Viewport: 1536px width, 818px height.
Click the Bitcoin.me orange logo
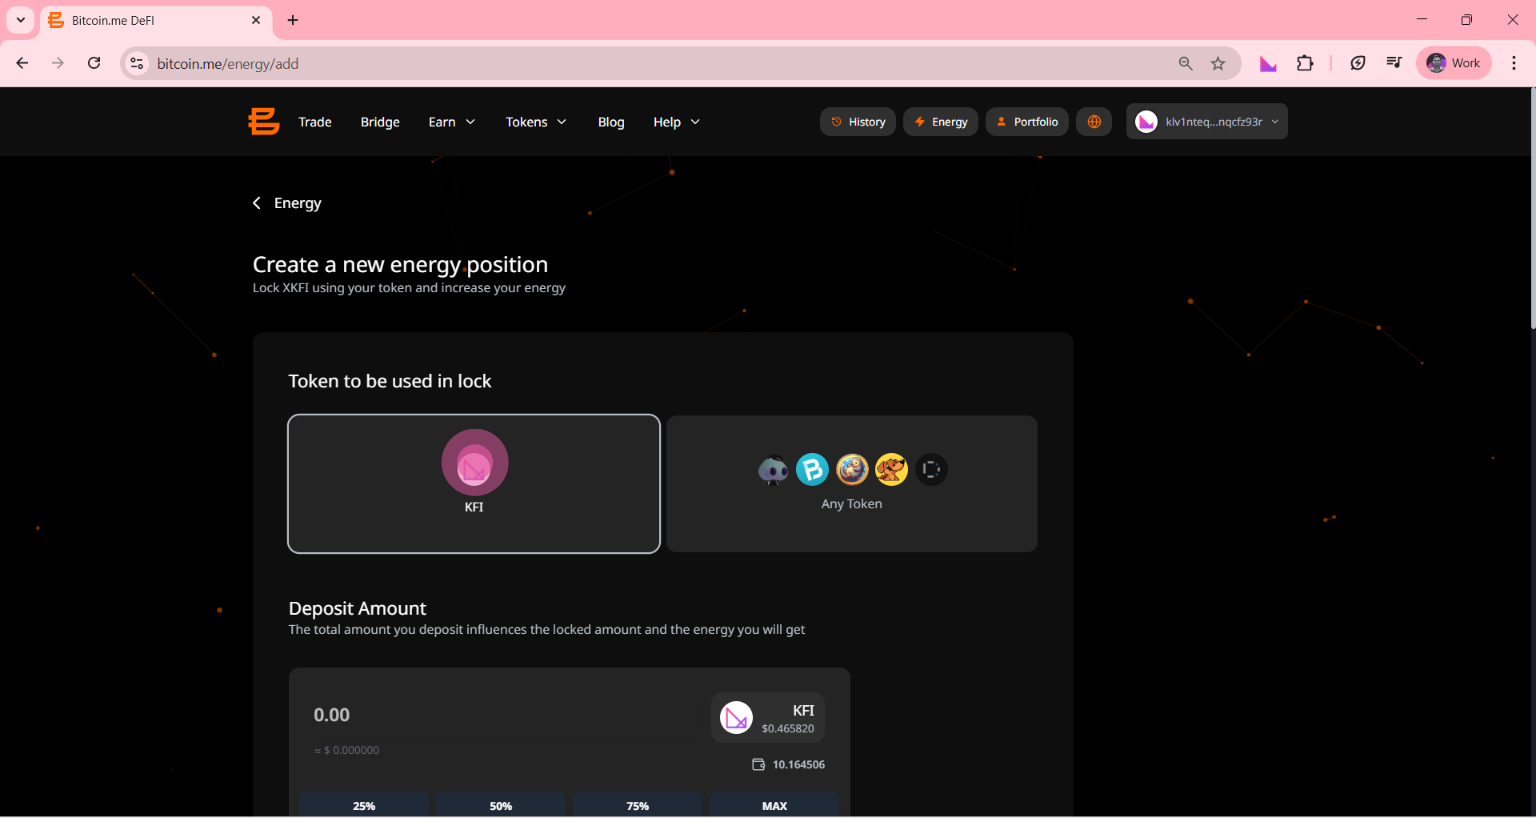[263, 122]
